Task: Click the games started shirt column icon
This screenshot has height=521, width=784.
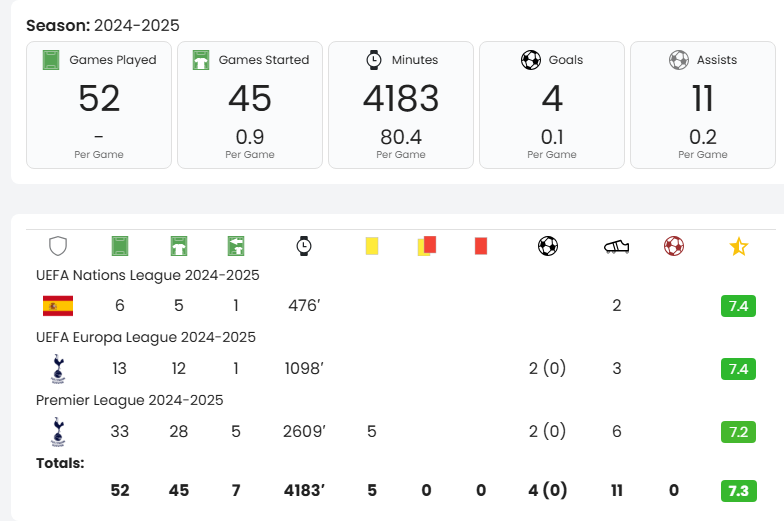Action: coord(179,246)
